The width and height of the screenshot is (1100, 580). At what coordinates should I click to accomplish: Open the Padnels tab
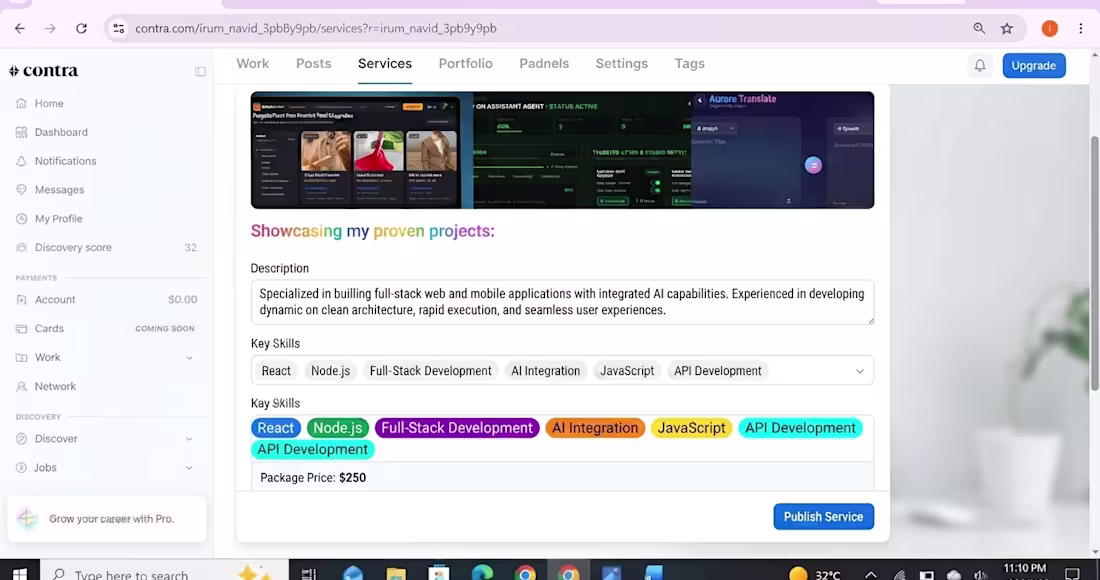pos(544,64)
